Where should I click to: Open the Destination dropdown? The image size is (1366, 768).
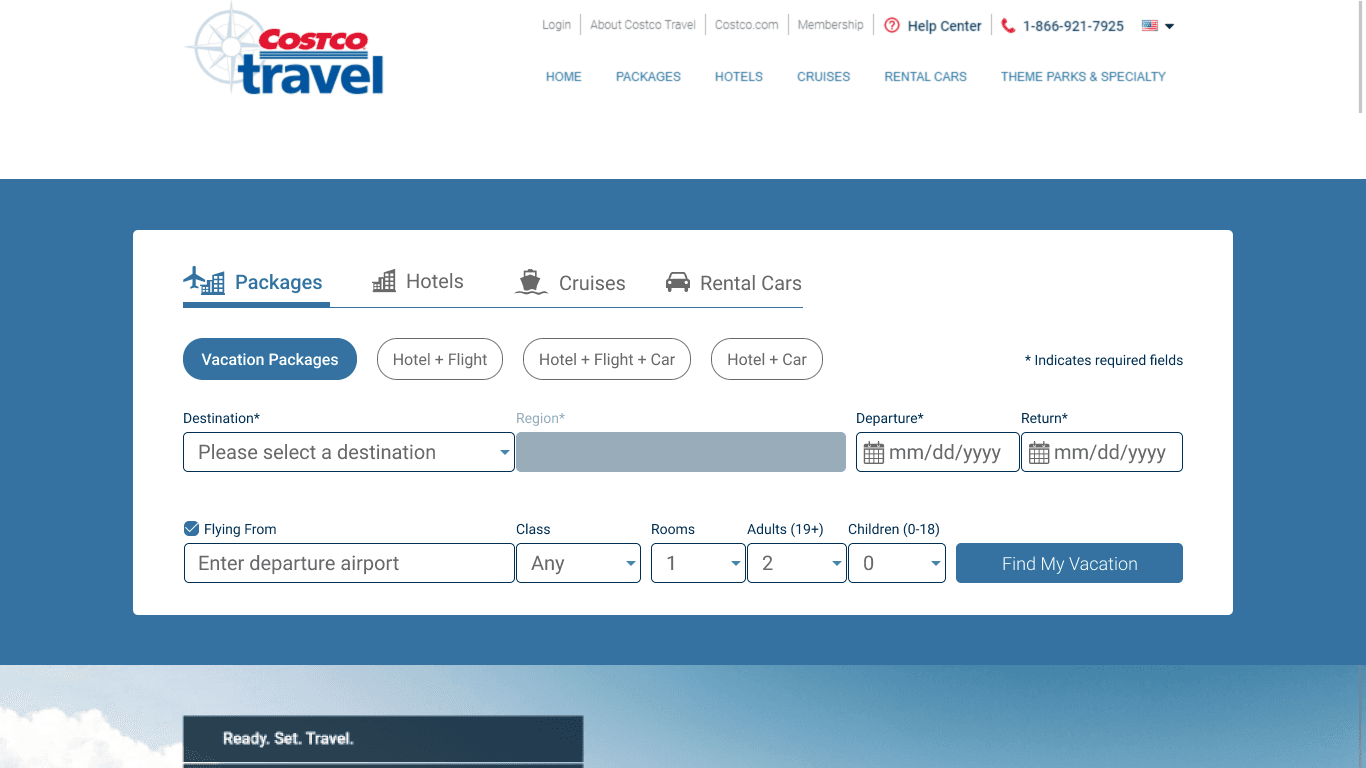click(349, 452)
